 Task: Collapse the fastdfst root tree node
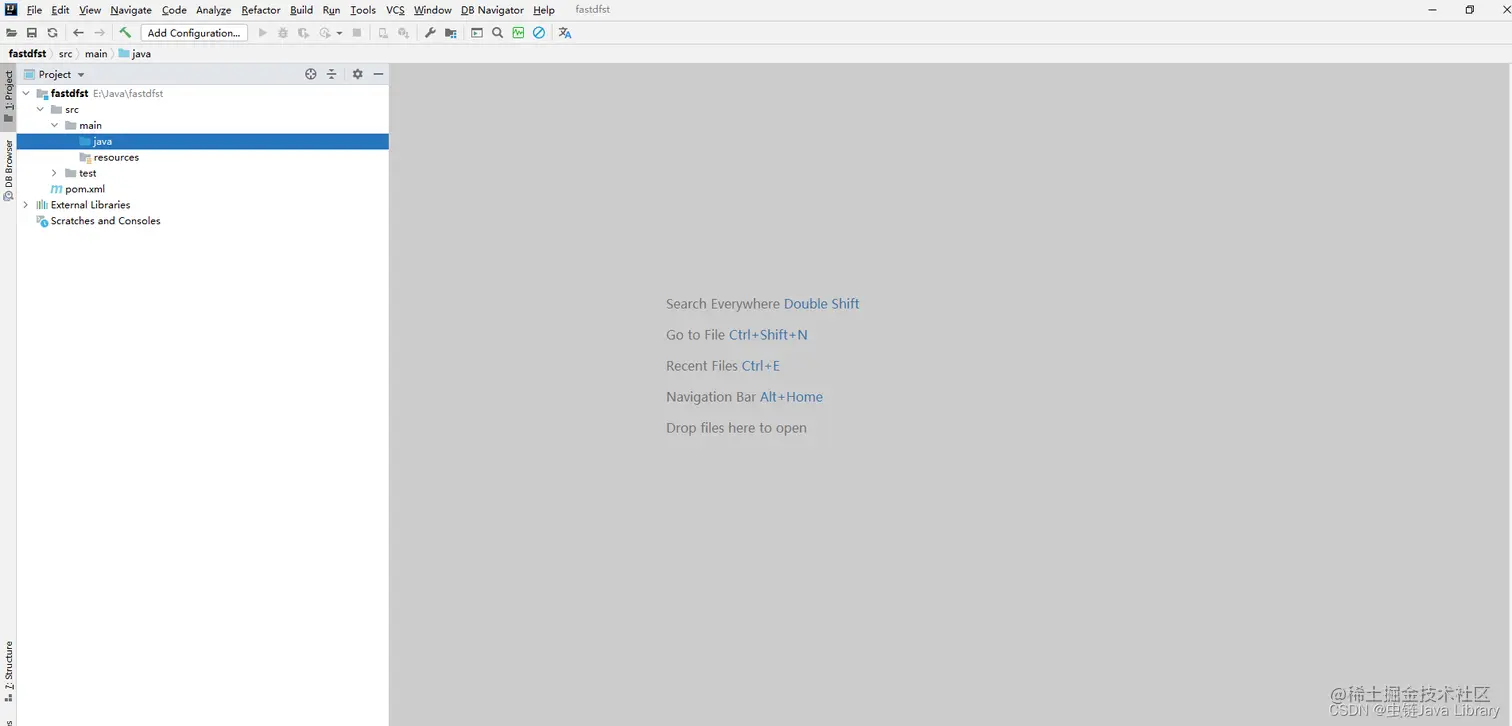(x=26, y=93)
